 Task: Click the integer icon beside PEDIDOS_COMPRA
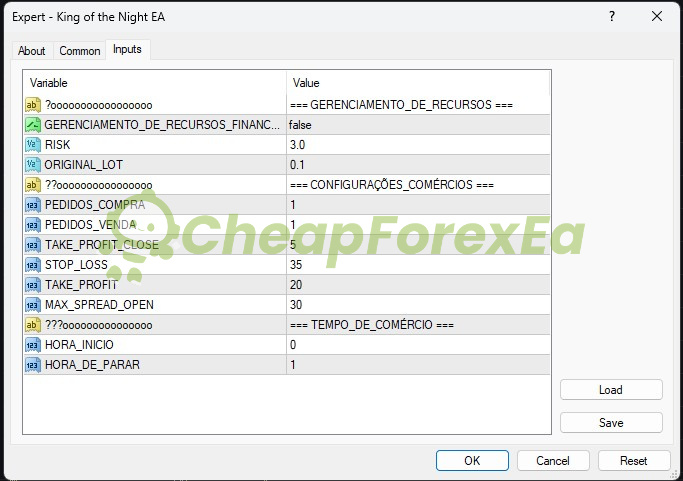point(32,205)
